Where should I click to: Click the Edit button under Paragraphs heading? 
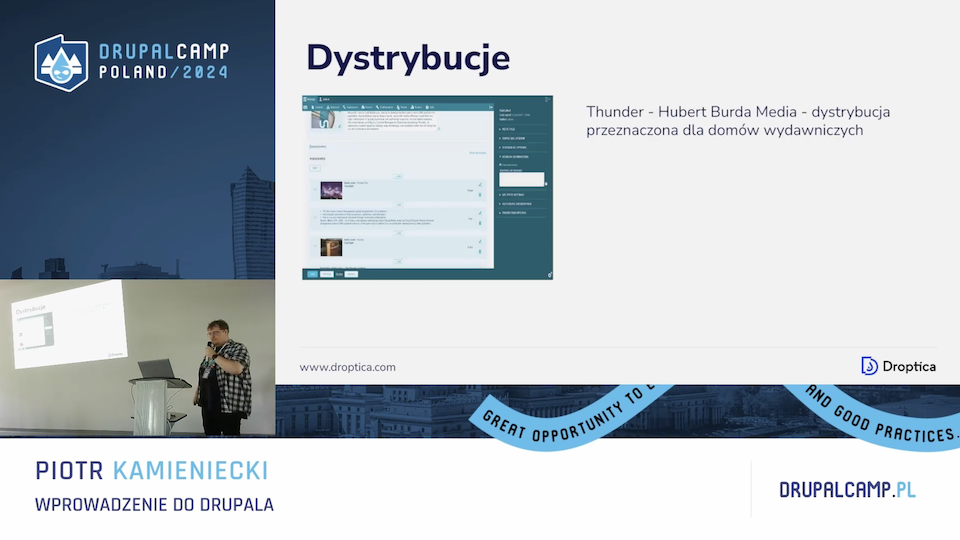click(315, 168)
